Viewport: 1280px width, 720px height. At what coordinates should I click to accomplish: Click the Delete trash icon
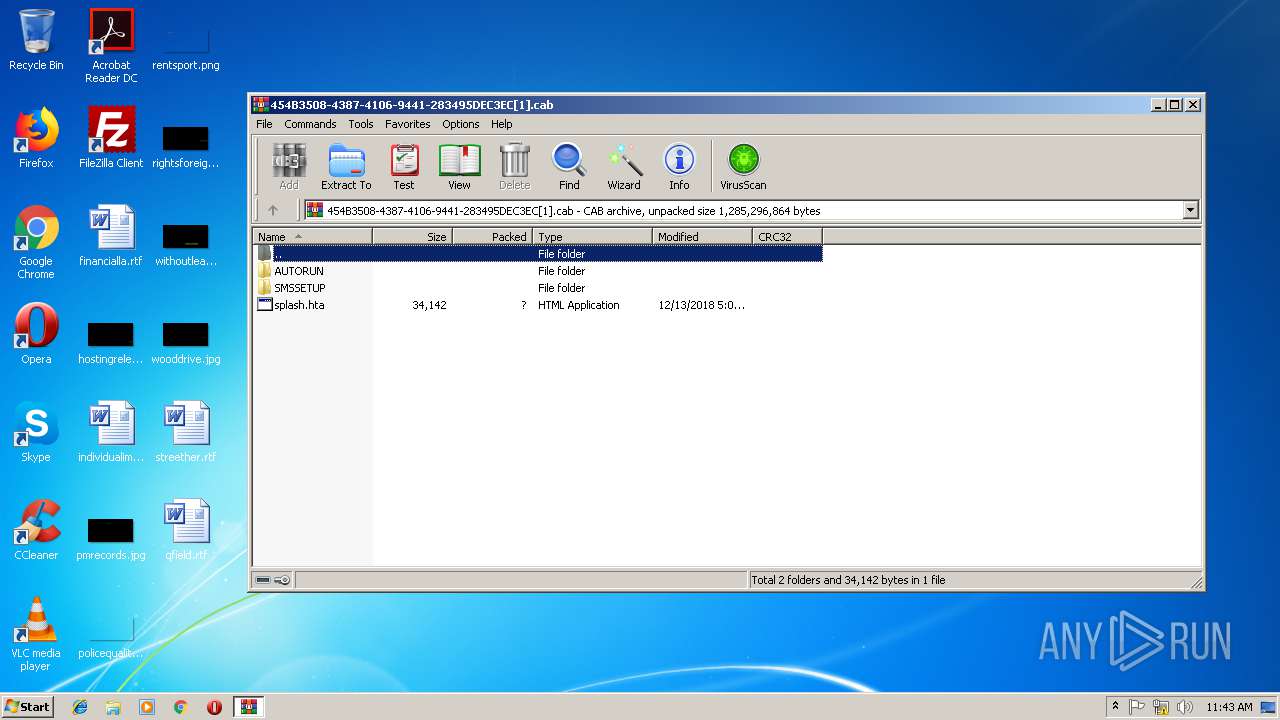tap(515, 166)
